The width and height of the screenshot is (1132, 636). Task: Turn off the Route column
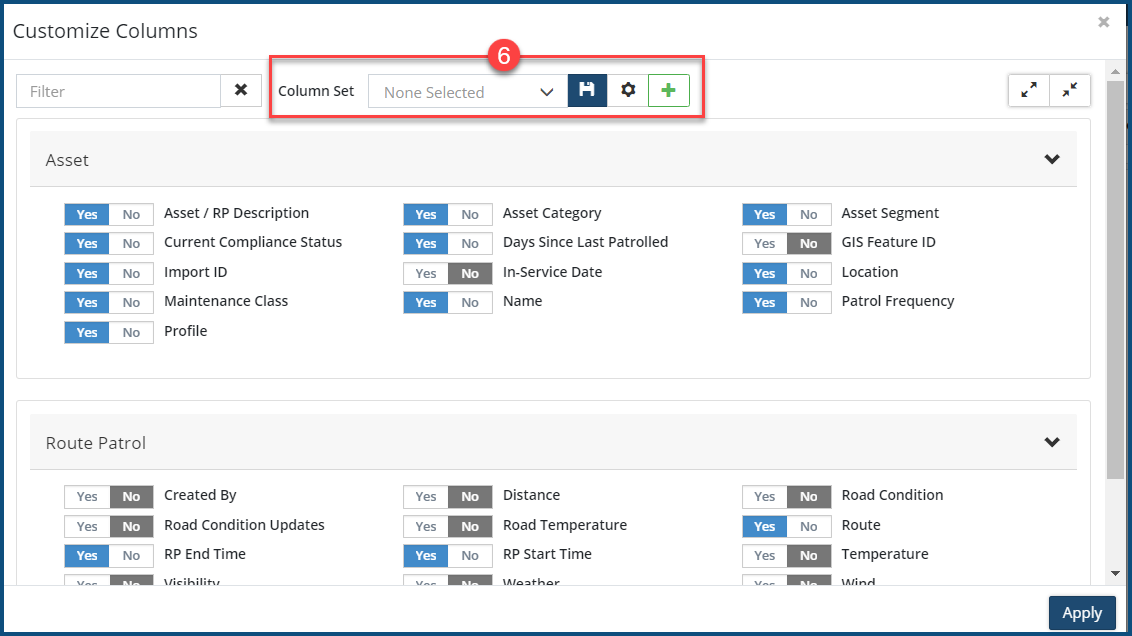(809, 526)
